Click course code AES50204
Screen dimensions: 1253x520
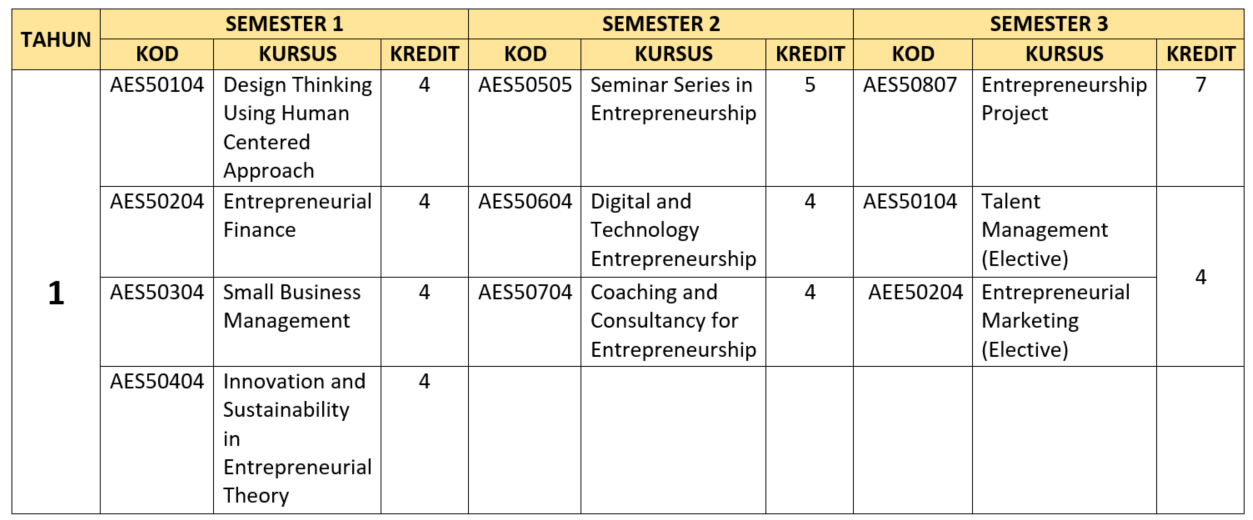[x=157, y=202]
